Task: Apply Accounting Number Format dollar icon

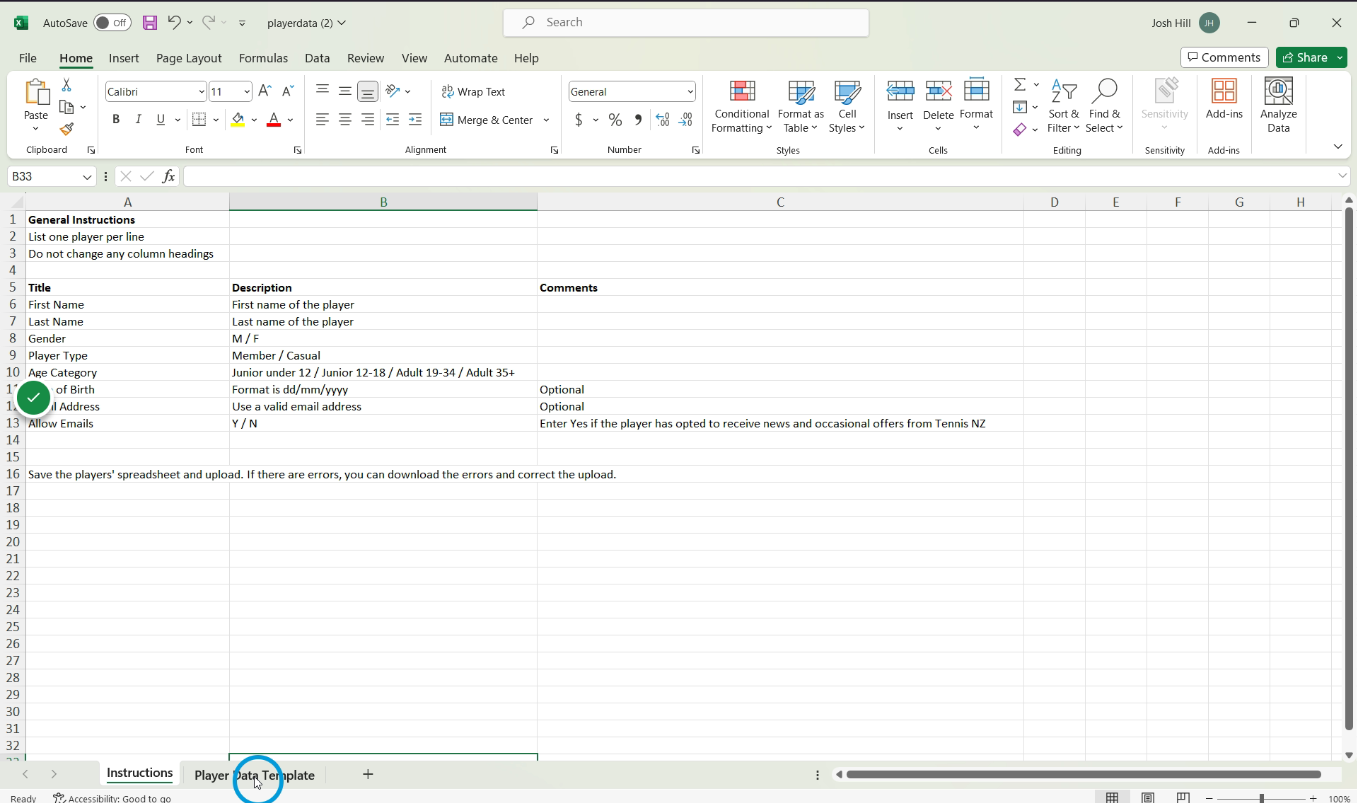Action: coord(579,120)
